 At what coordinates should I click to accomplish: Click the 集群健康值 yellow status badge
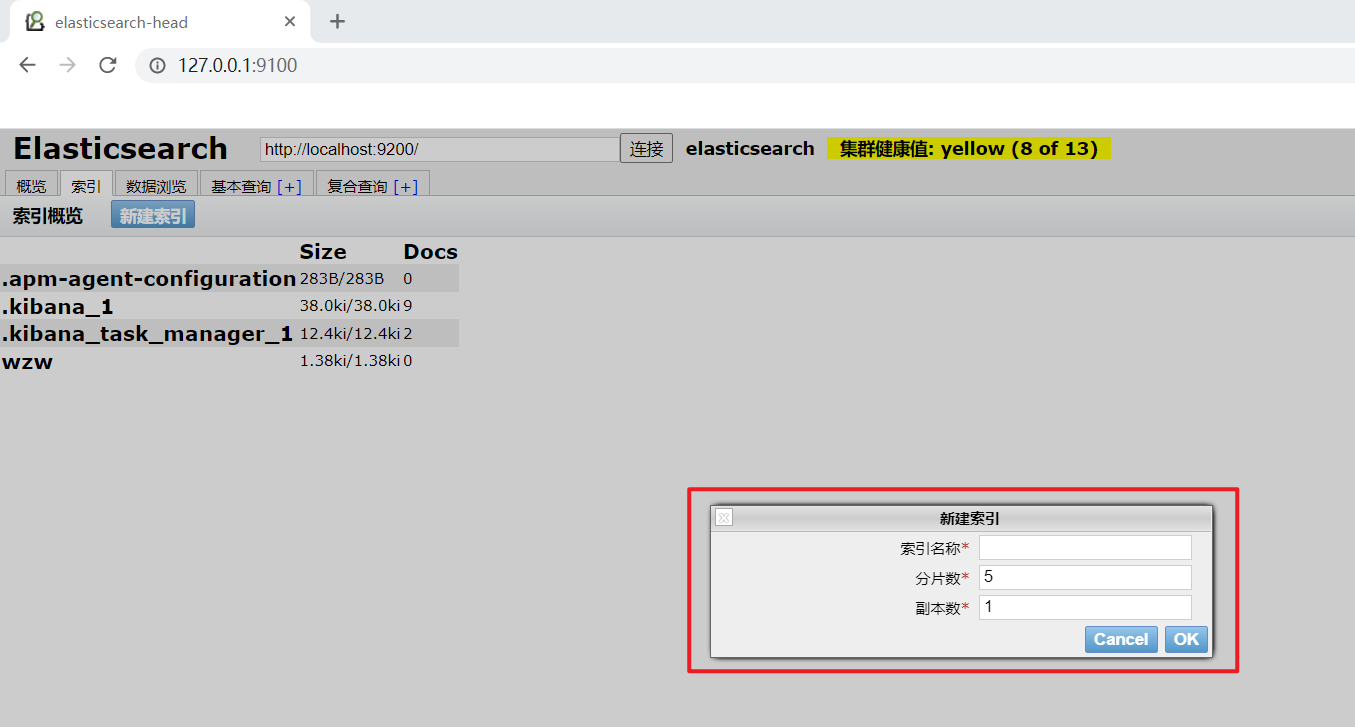(969, 149)
